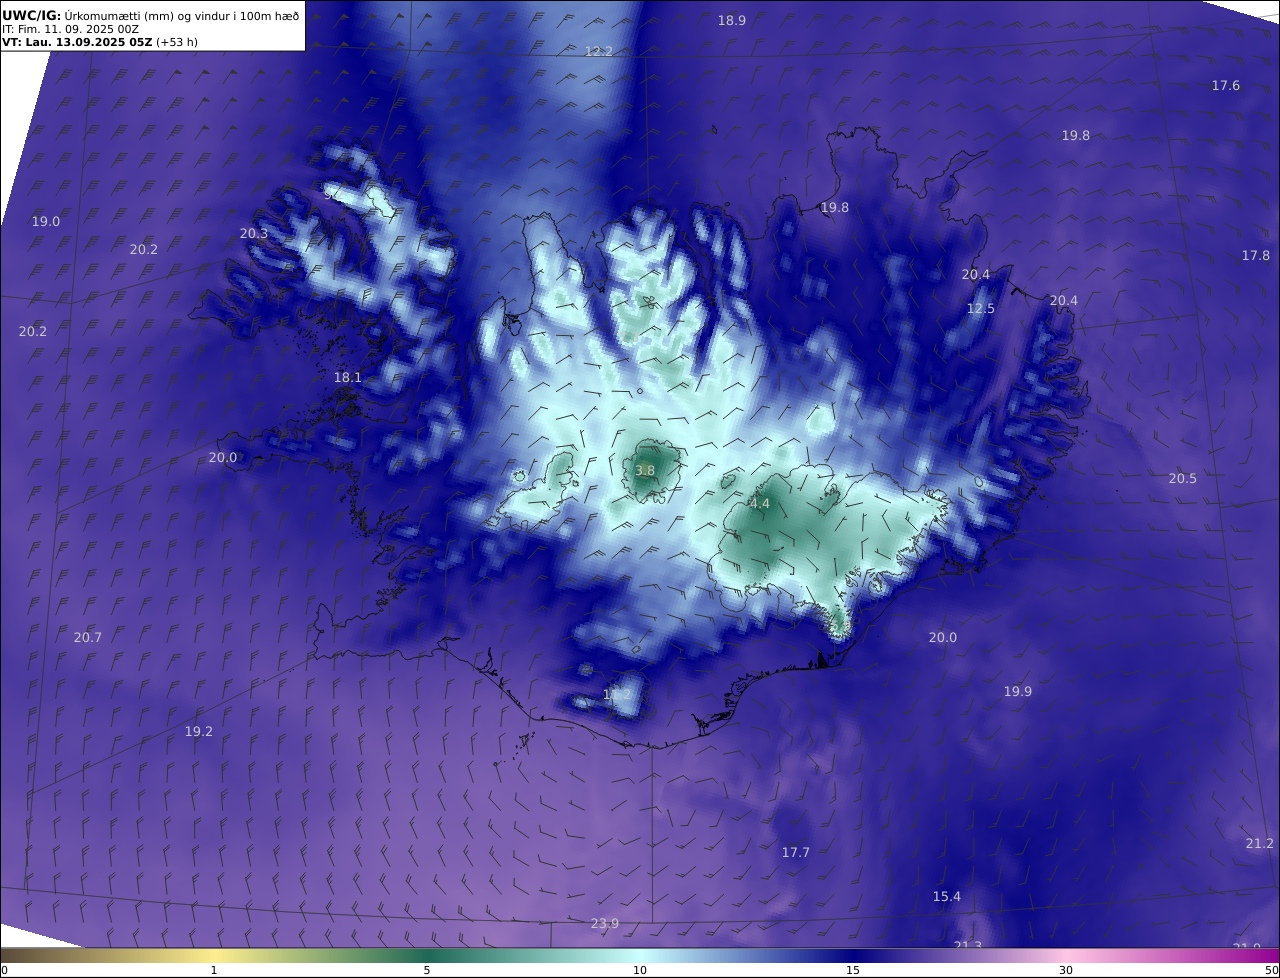
Task: Click the valid time line 'VT: Lau. 13.09.2025 05Z'
Action: (77, 42)
